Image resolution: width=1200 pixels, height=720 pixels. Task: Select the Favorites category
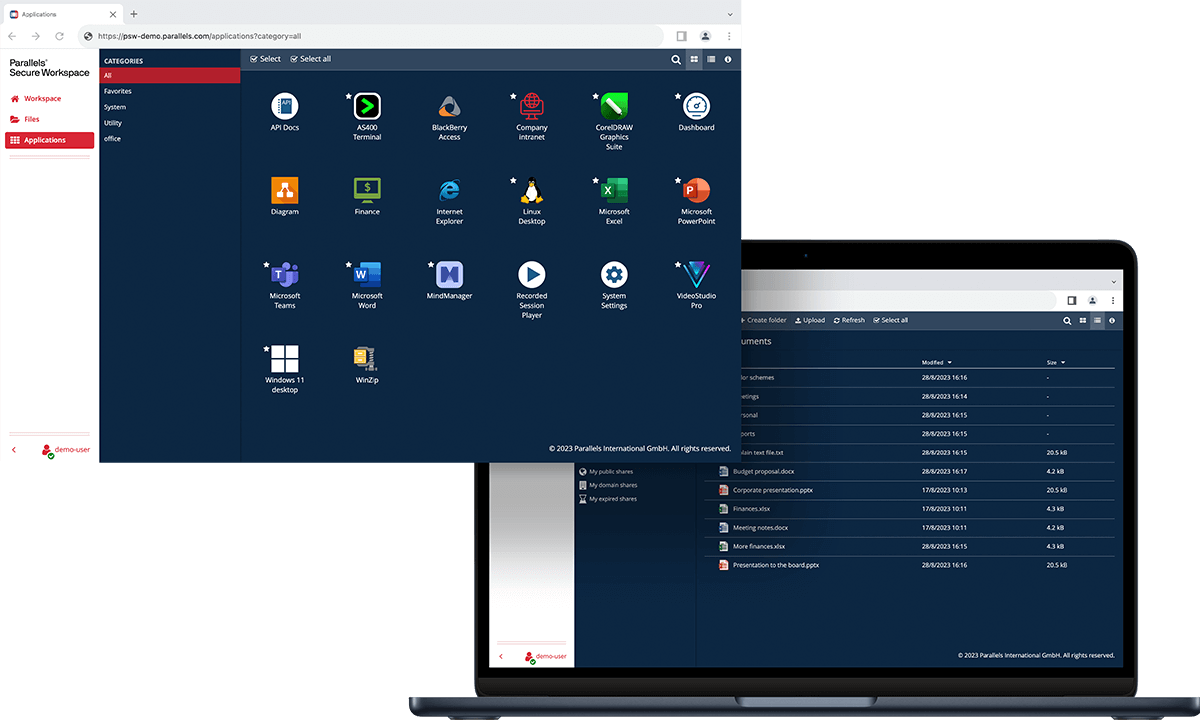[x=118, y=91]
